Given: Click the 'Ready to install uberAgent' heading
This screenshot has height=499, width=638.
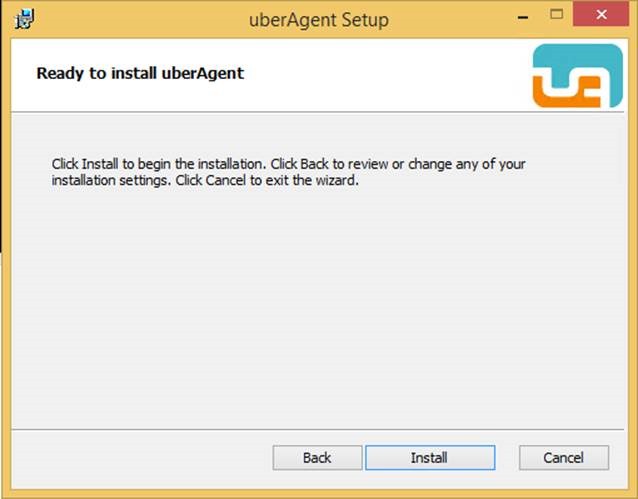Looking at the screenshot, I should pos(140,73).
